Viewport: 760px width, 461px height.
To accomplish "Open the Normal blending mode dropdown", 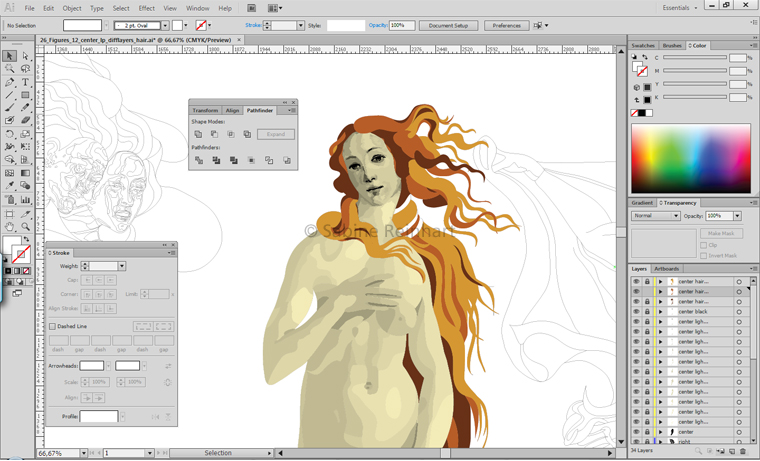I will (656, 216).
